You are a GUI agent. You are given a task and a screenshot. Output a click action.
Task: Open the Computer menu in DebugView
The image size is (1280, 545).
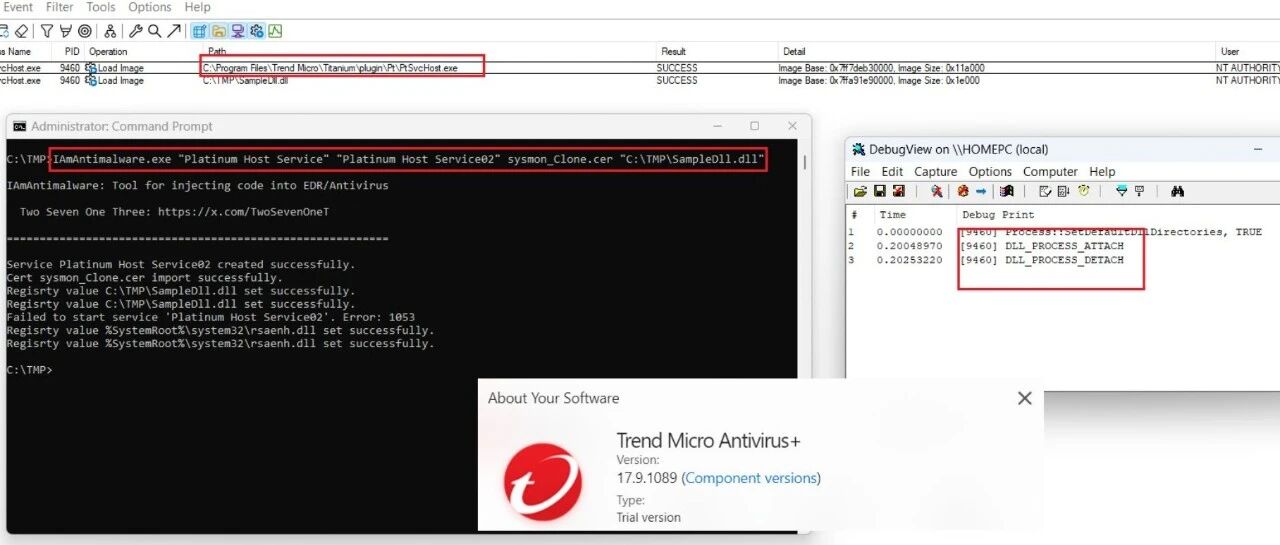click(1050, 171)
